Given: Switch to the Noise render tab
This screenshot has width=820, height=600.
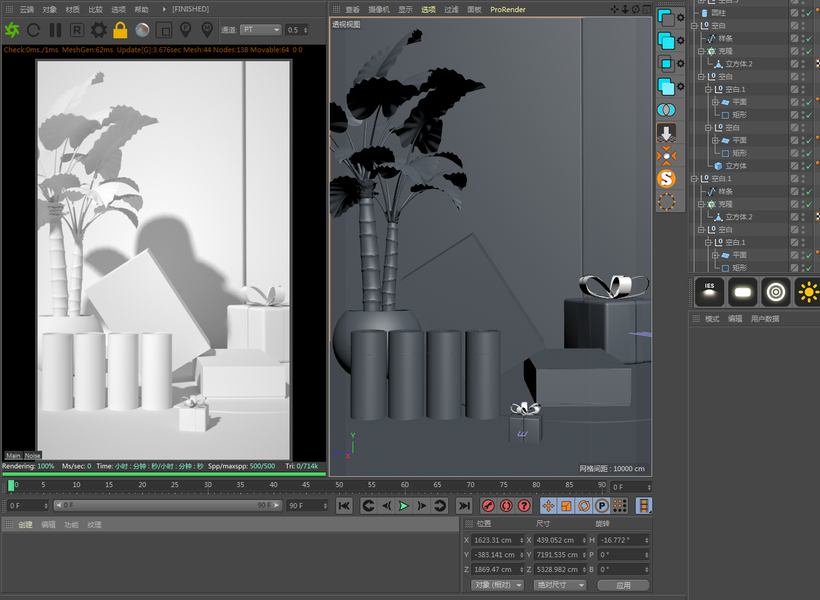Looking at the screenshot, I should tap(32, 456).
